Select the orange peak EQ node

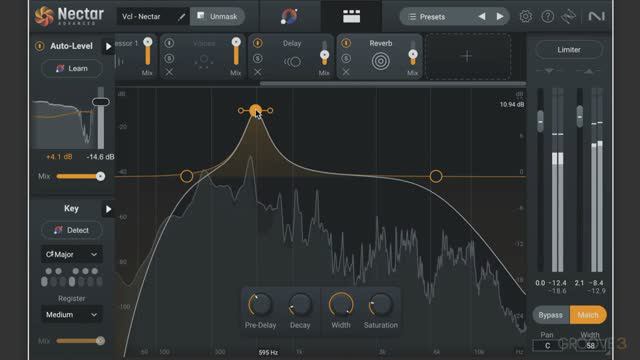256,110
